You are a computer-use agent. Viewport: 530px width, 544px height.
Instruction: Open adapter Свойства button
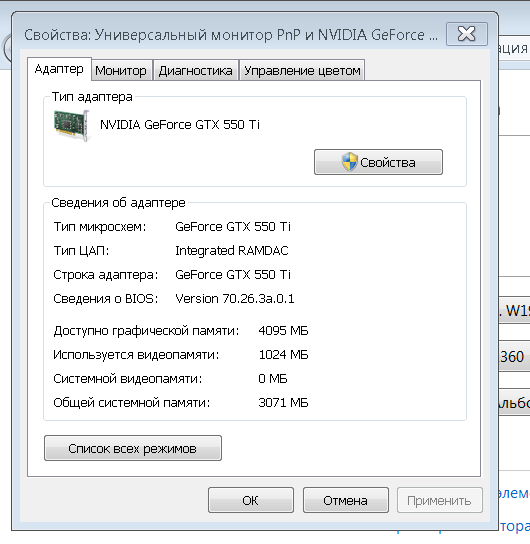tap(378, 162)
